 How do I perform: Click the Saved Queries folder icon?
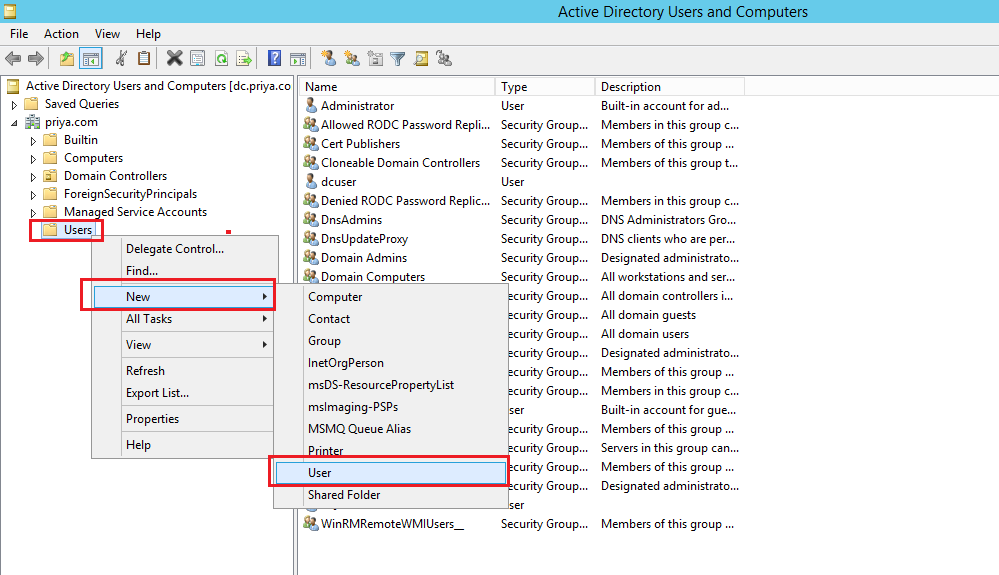coord(31,104)
